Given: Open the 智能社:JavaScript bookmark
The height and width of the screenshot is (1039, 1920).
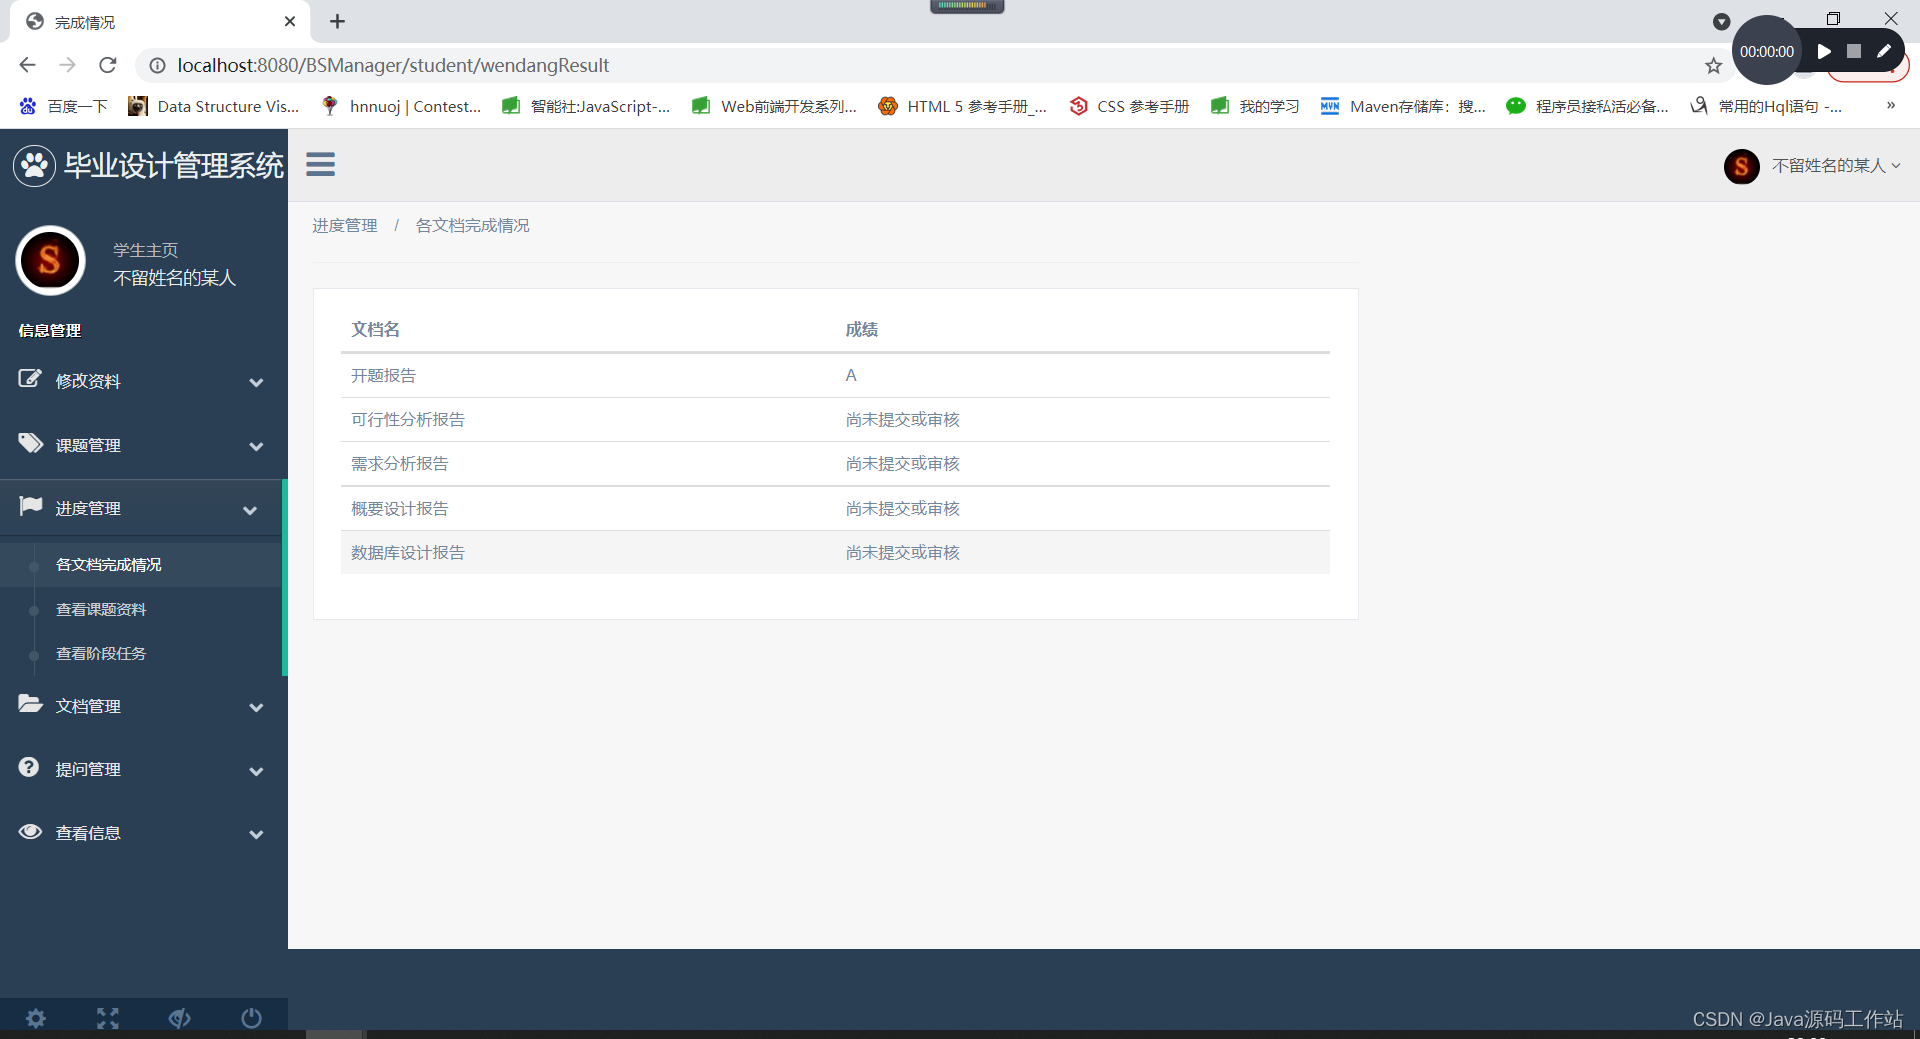Looking at the screenshot, I should click(x=586, y=106).
